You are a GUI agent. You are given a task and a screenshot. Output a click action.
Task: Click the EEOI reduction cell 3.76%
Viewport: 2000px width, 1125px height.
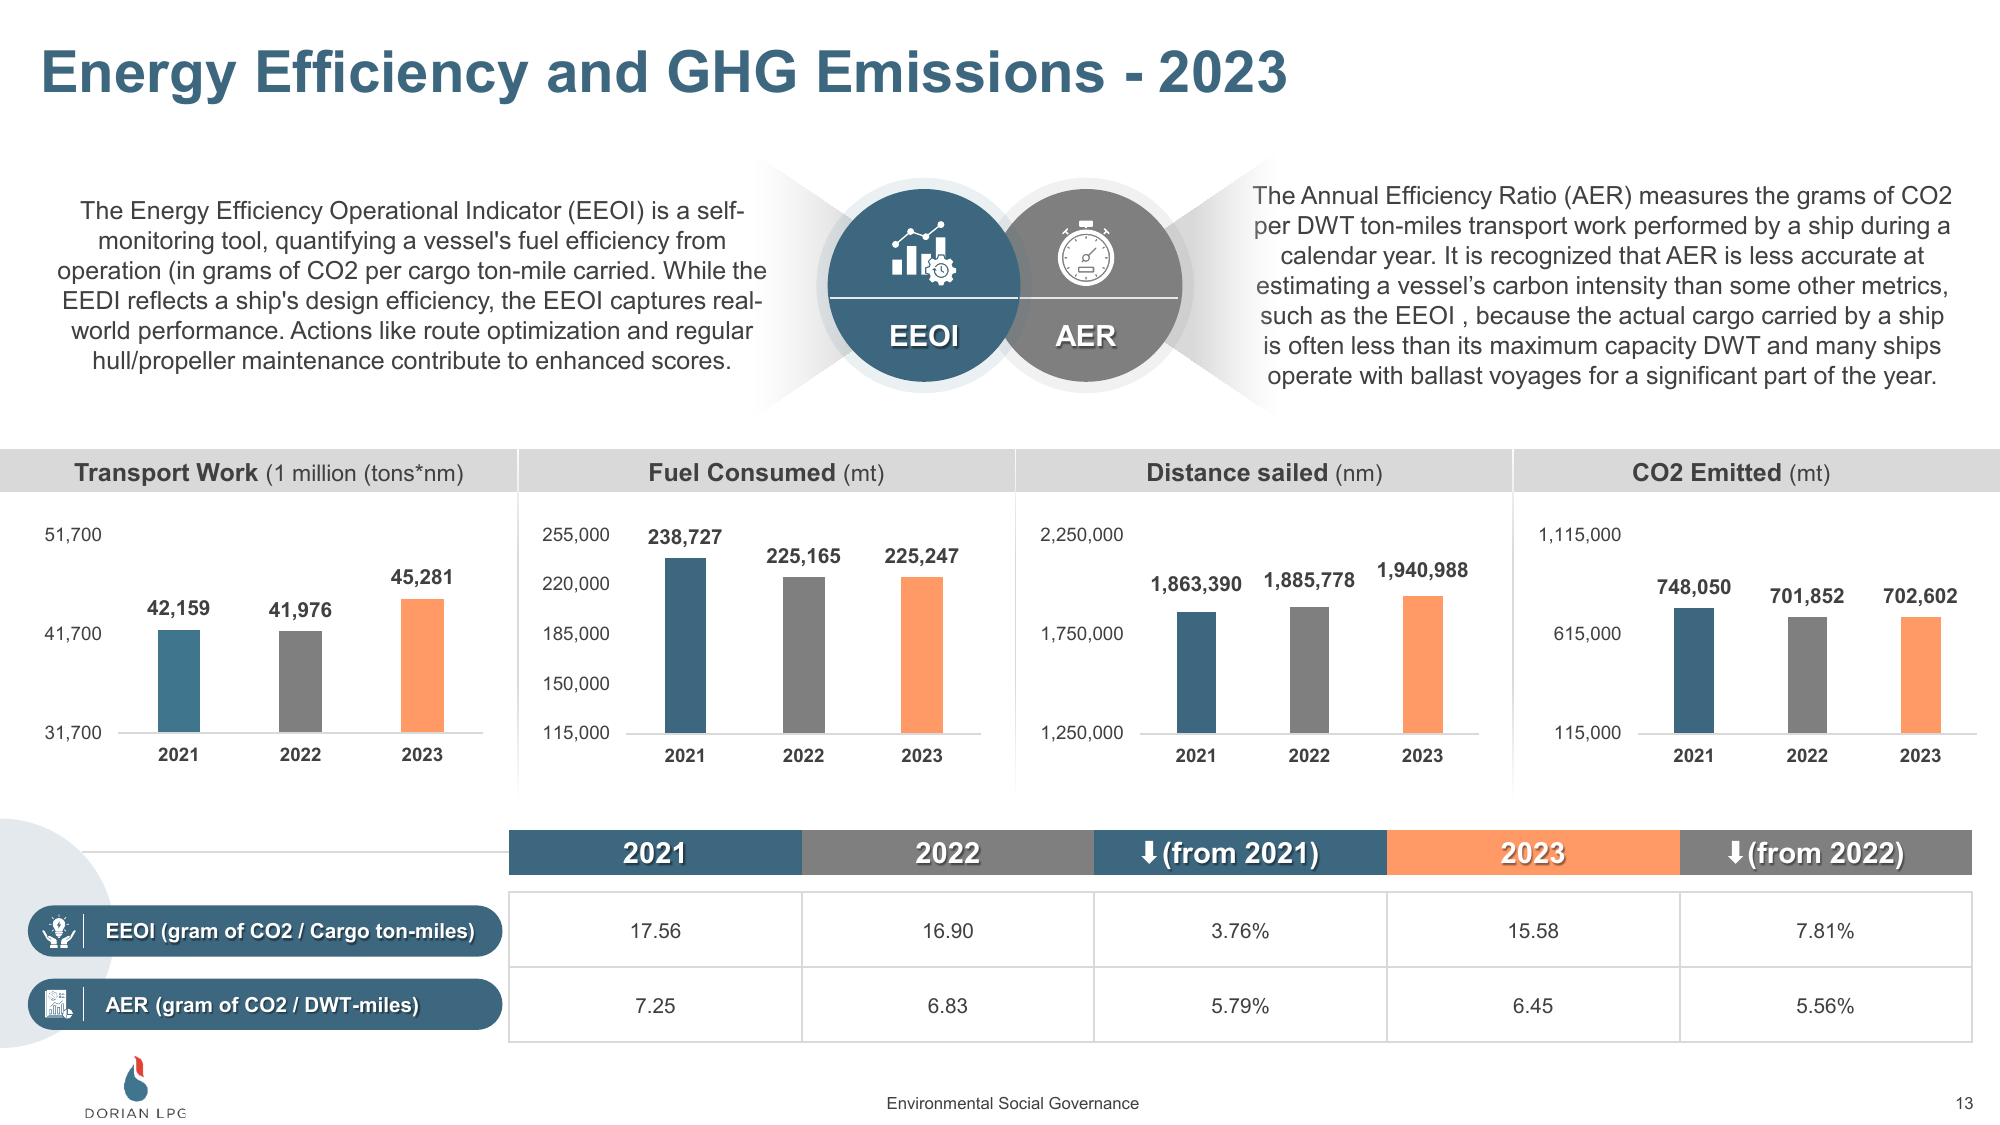[1240, 931]
